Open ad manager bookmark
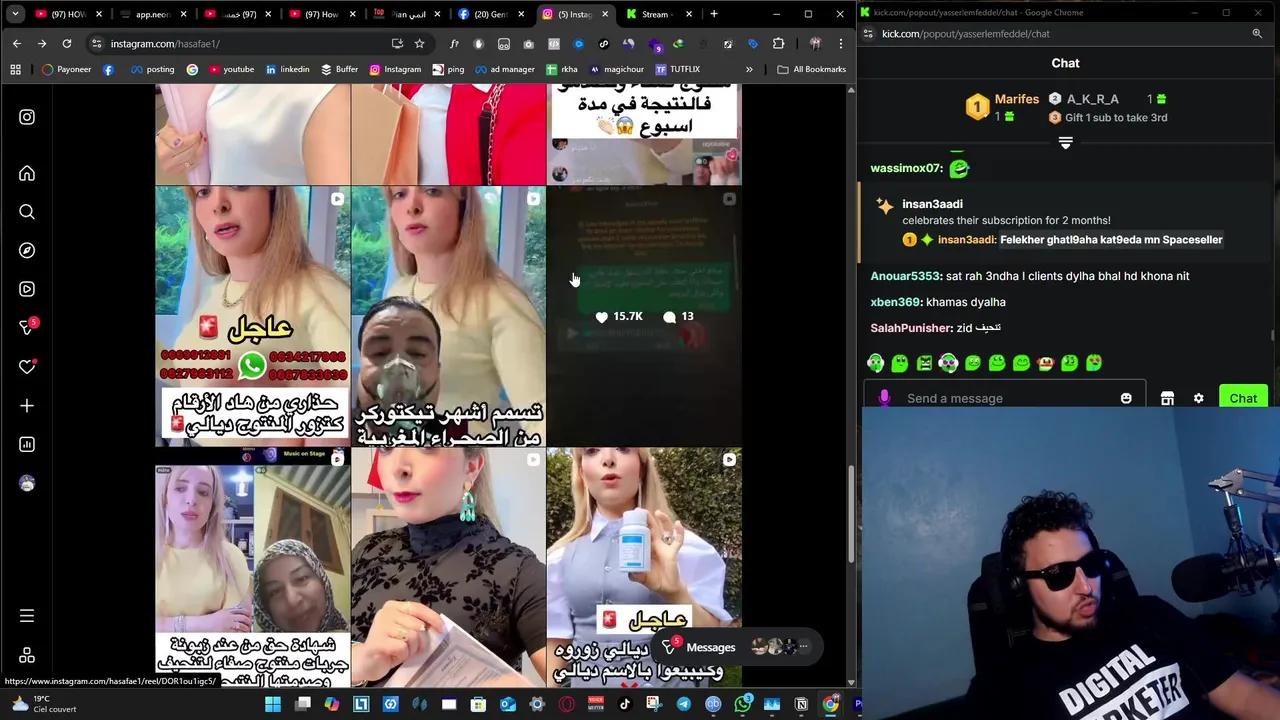This screenshot has width=1280, height=720. click(503, 69)
